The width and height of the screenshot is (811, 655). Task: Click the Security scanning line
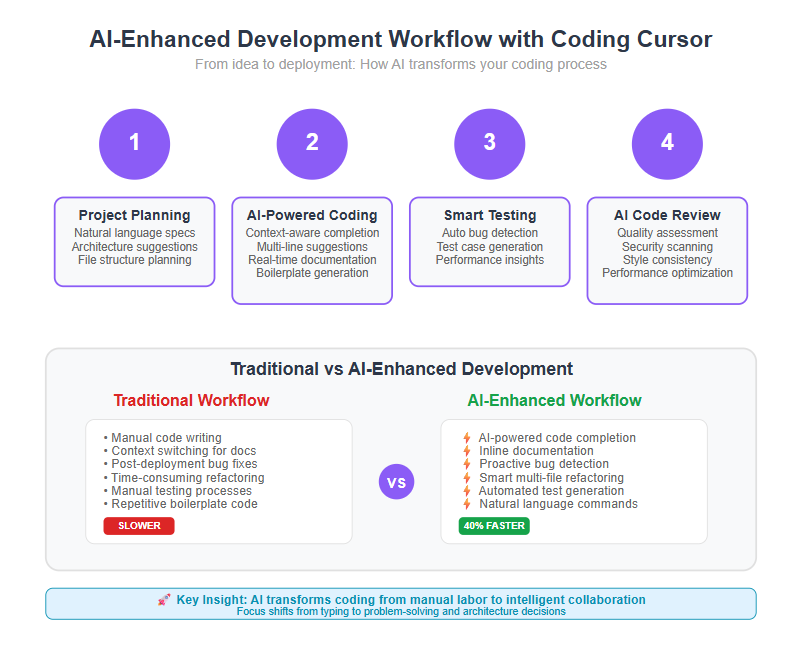tap(667, 247)
